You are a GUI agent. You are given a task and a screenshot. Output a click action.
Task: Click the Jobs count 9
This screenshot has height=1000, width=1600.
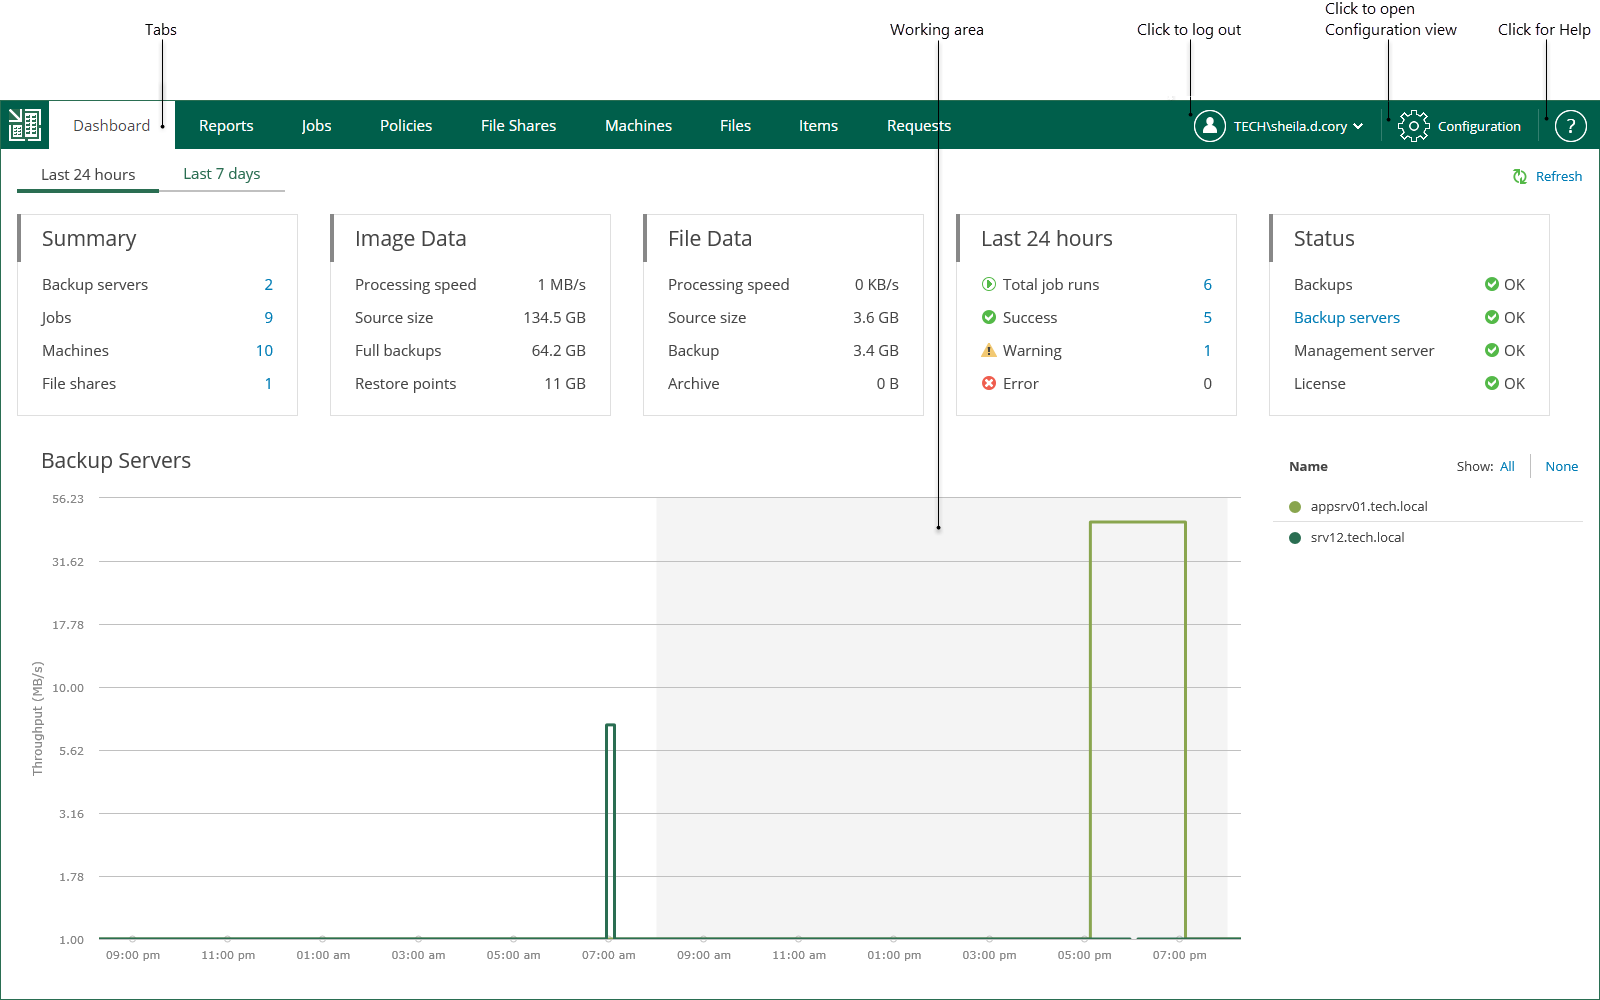tap(268, 317)
